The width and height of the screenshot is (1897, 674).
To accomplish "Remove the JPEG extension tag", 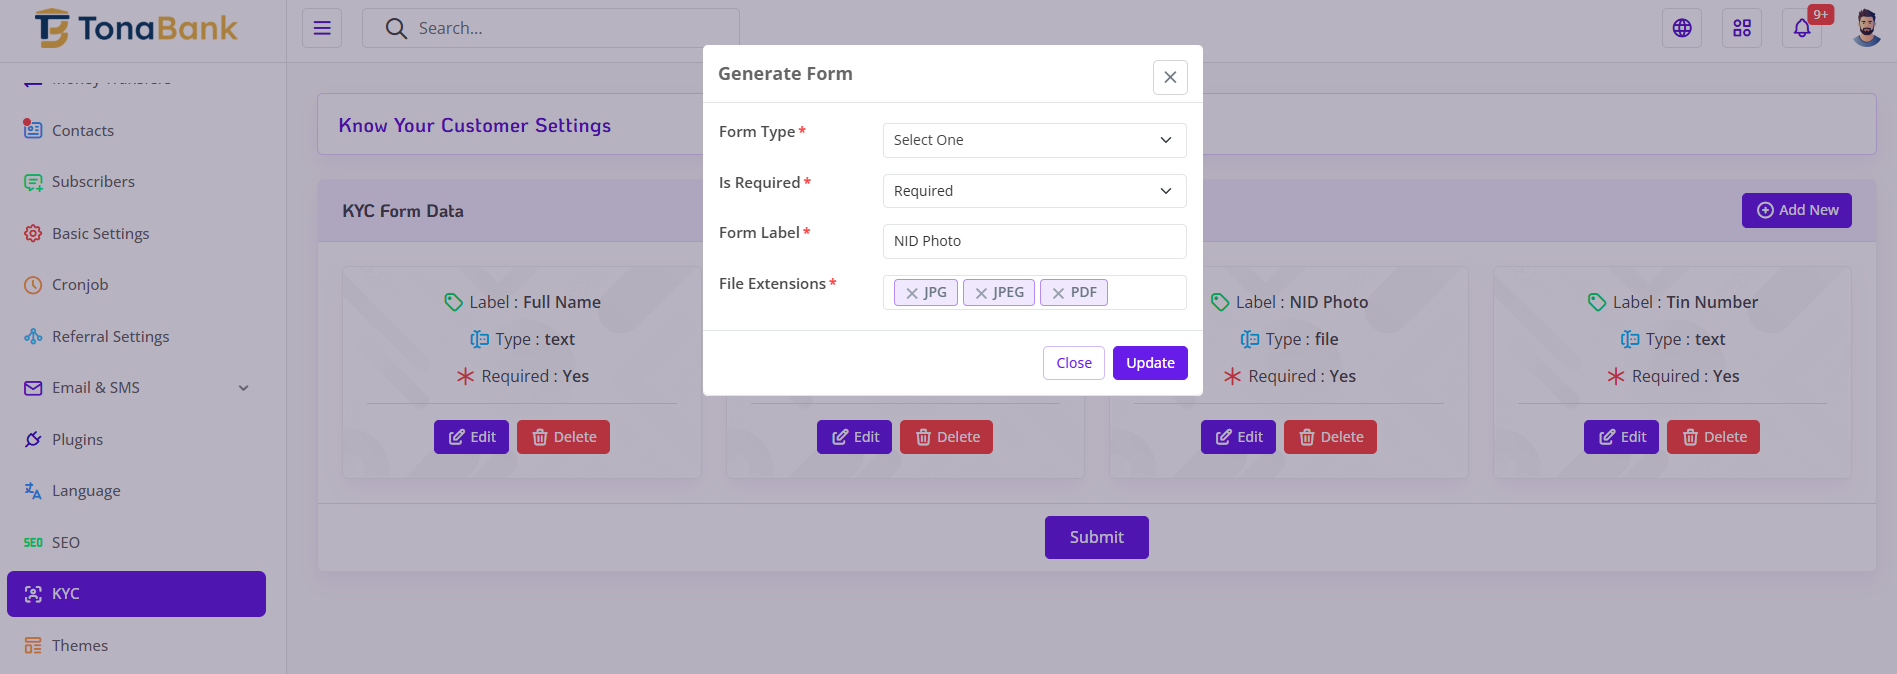I will point(981,293).
